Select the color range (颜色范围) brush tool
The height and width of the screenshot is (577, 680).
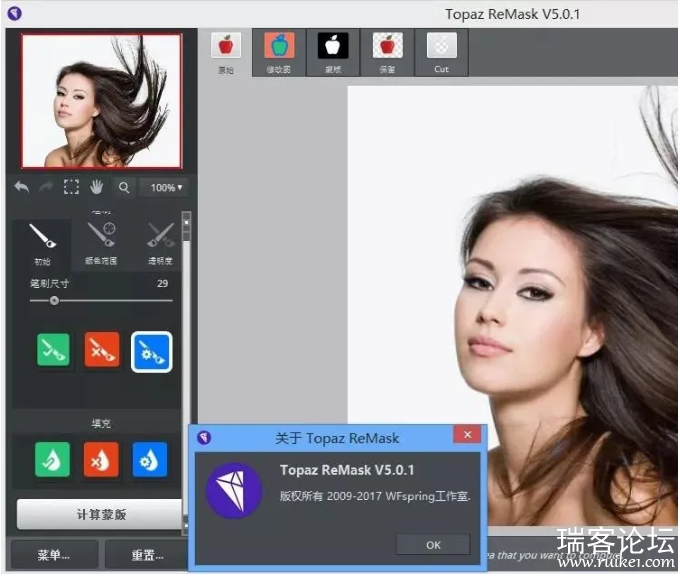tap(101, 244)
